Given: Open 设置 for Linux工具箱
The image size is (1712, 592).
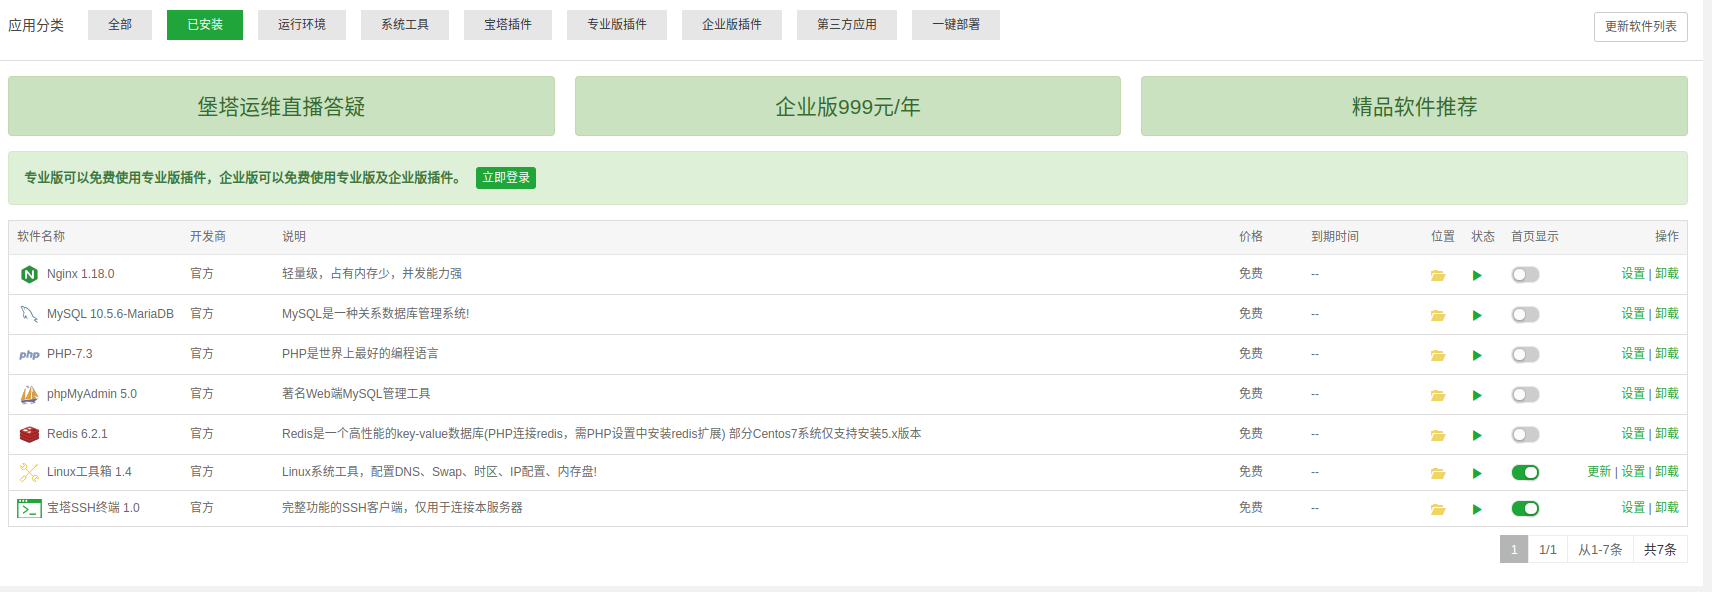Looking at the screenshot, I should [x=1633, y=471].
